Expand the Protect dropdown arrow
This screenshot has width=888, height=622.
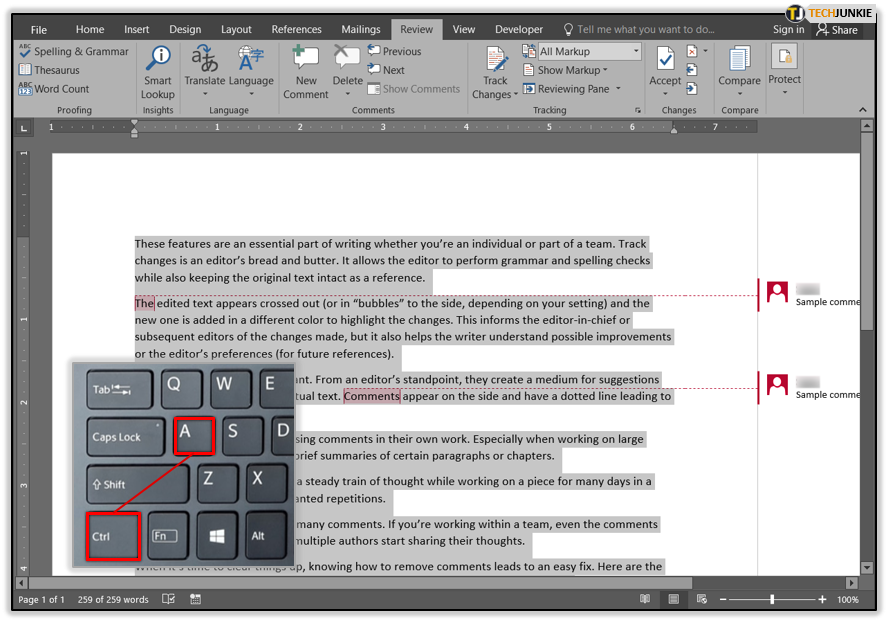[785, 92]
